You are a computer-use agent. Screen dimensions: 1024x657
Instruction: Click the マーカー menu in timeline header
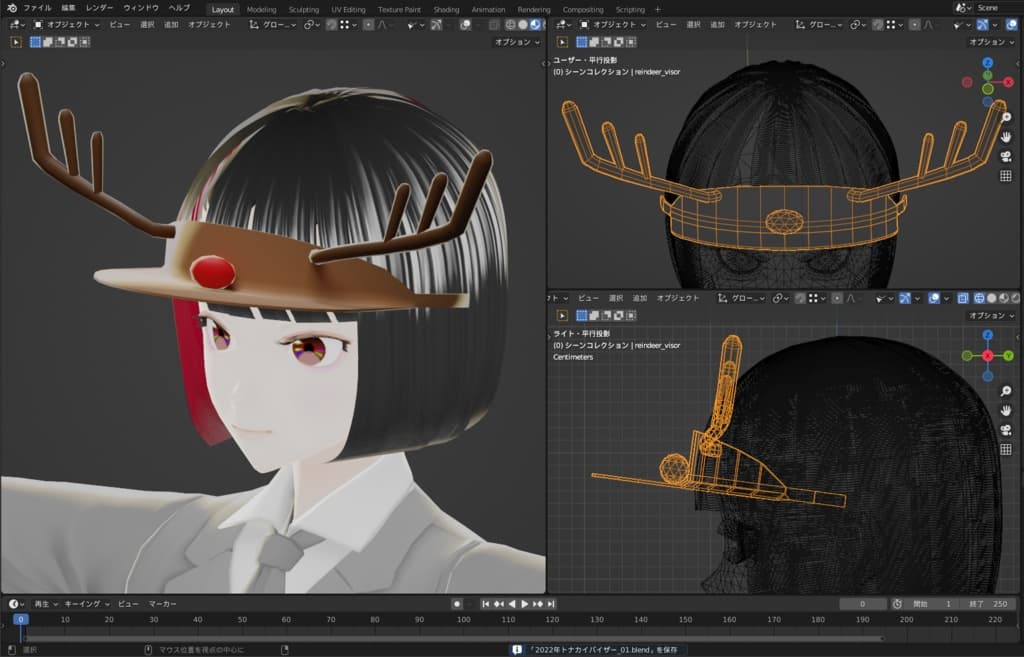point(163,604)
